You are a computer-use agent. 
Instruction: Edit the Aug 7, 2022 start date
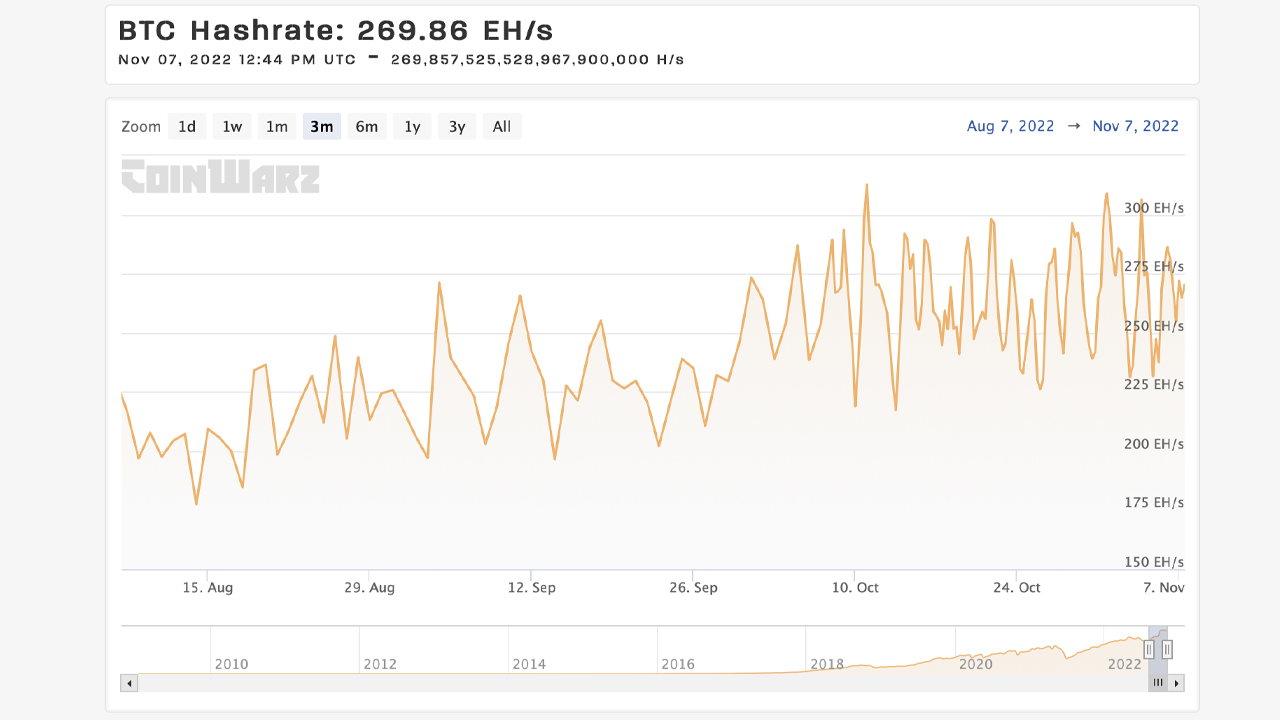point(1011,126)
